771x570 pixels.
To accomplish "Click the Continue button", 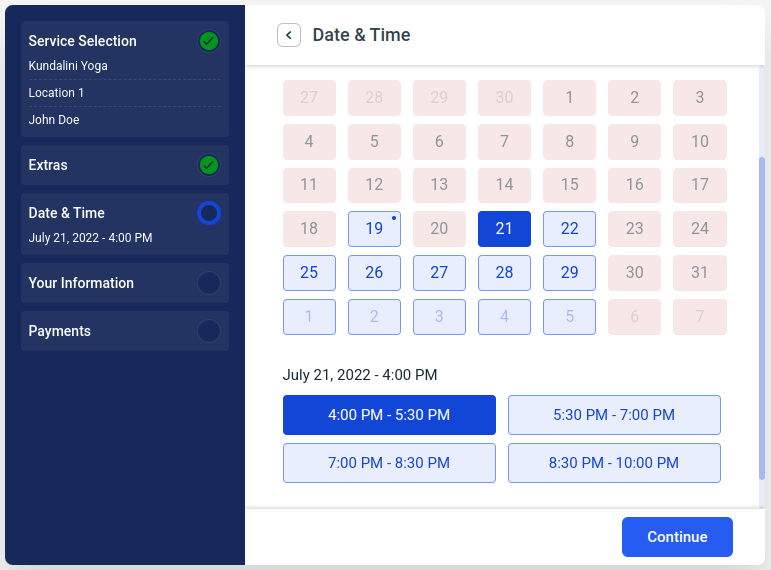I will coord(677,537).
